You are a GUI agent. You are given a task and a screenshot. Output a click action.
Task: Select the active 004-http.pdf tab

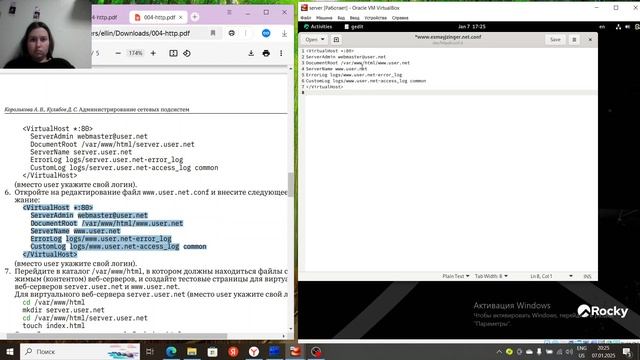158,18
